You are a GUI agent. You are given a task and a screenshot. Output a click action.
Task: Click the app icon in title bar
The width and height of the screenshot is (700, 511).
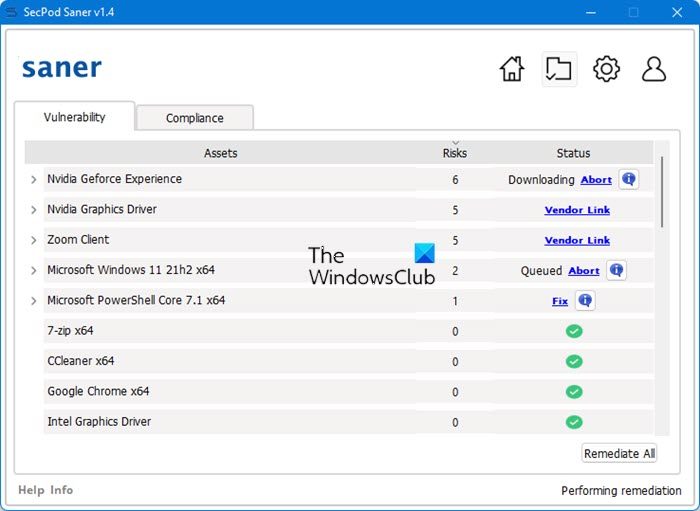(x=11, y=12)
